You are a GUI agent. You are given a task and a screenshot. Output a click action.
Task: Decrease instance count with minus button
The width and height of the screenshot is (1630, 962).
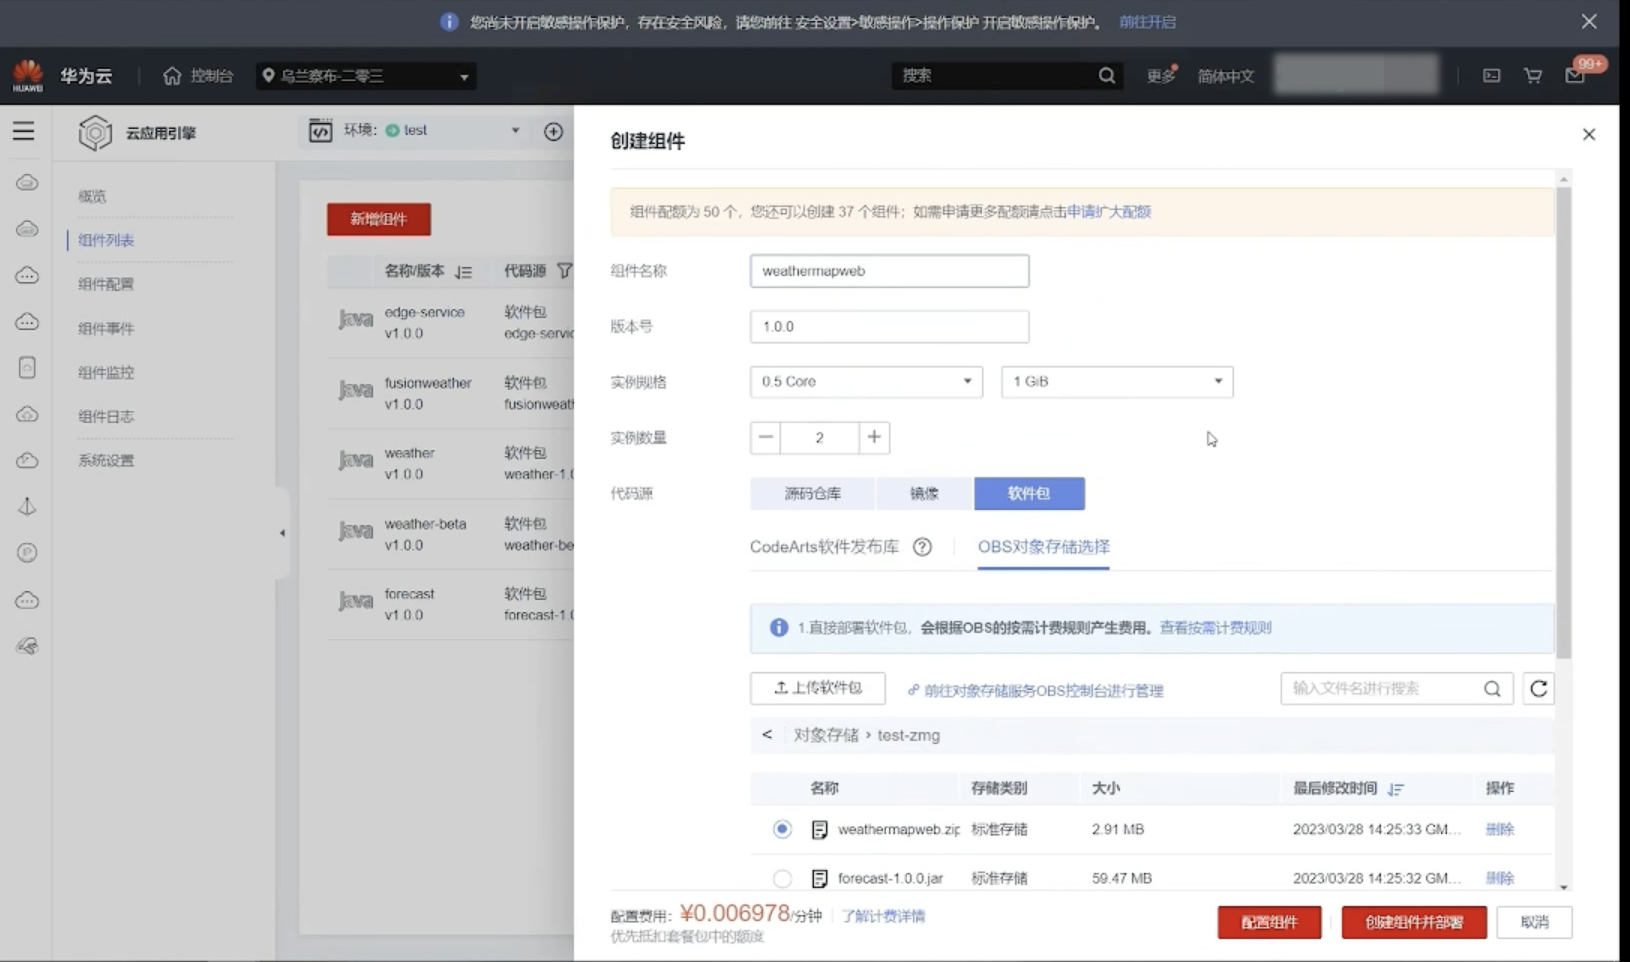(x=766, y=437)
